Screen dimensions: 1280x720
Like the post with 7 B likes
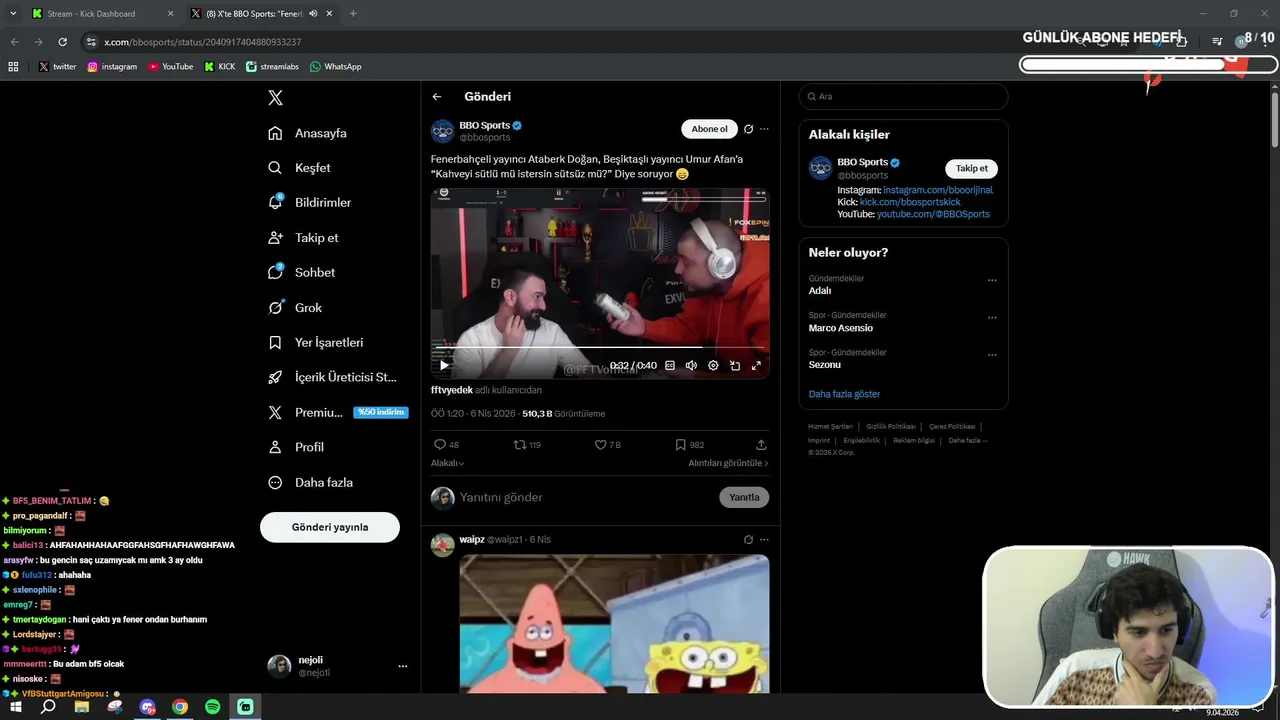coord(608,445)
